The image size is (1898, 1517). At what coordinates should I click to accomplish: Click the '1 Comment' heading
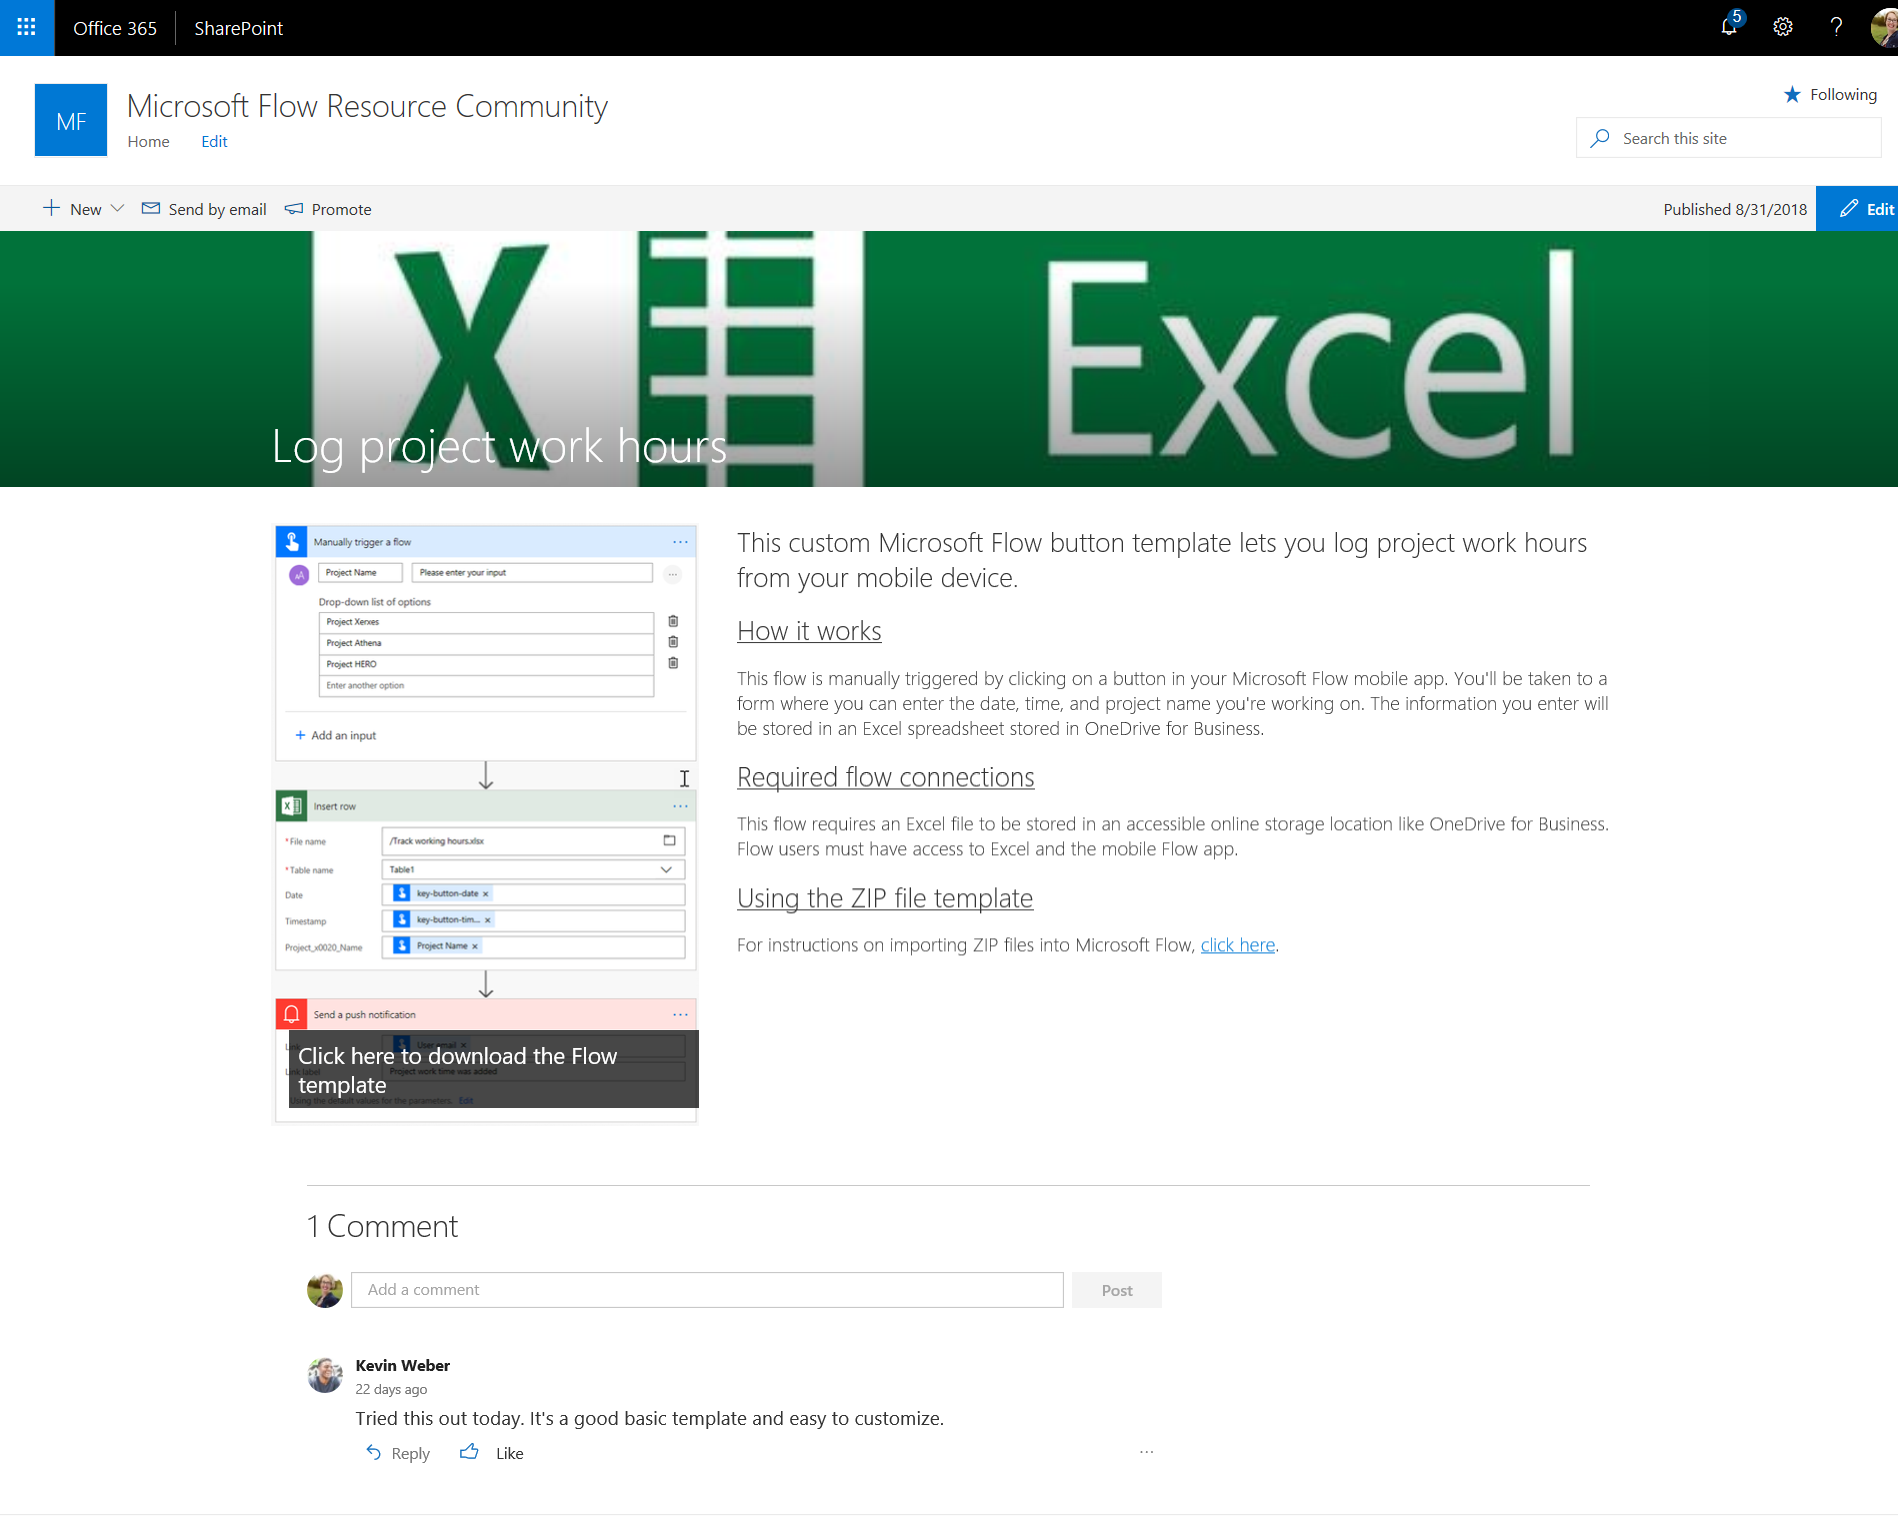point(382,1226)
